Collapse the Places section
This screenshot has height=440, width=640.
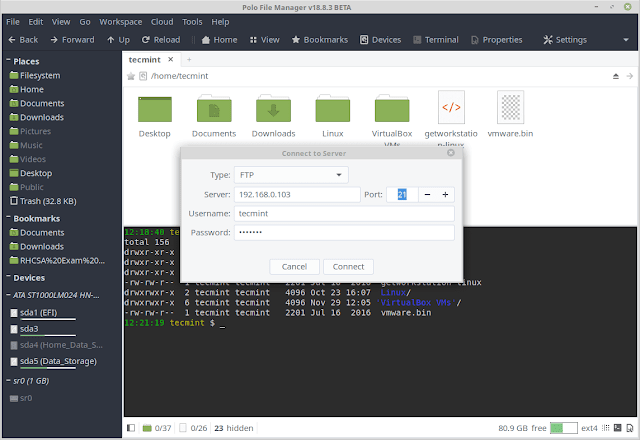8,60
